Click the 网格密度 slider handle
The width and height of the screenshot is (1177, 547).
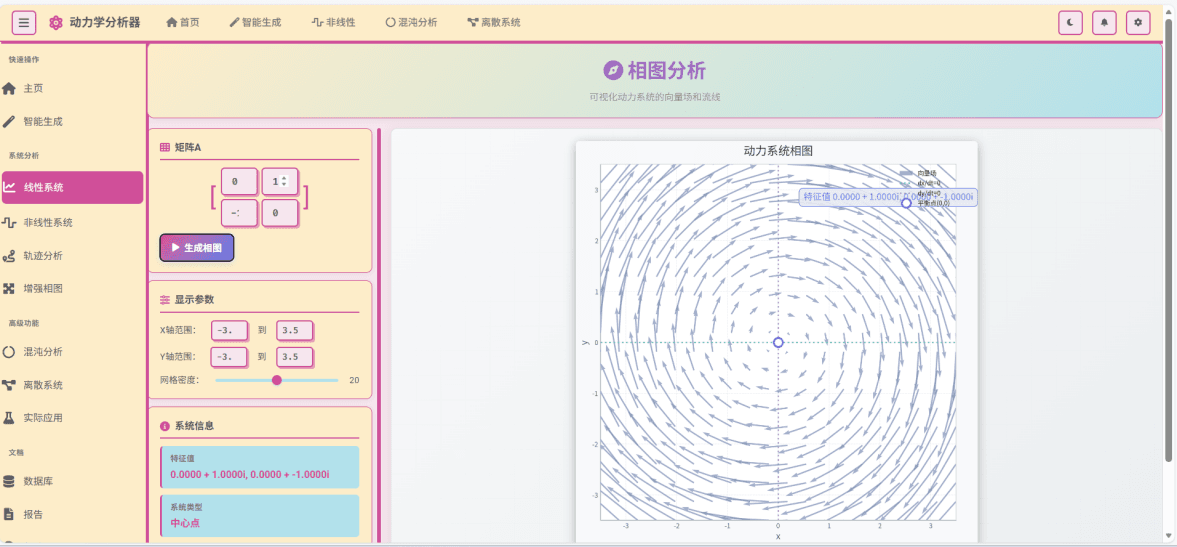[276, 380]
